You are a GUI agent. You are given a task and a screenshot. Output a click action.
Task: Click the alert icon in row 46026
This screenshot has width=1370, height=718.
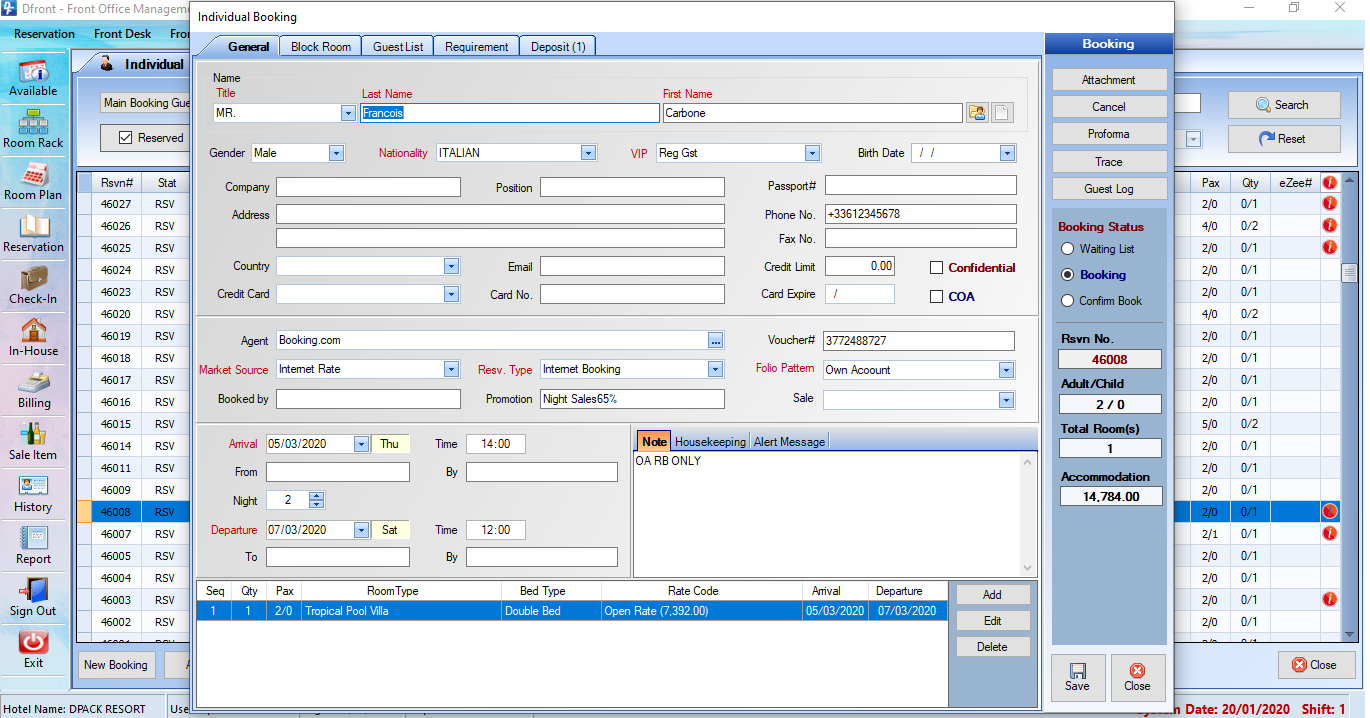tap(1330, 226)
